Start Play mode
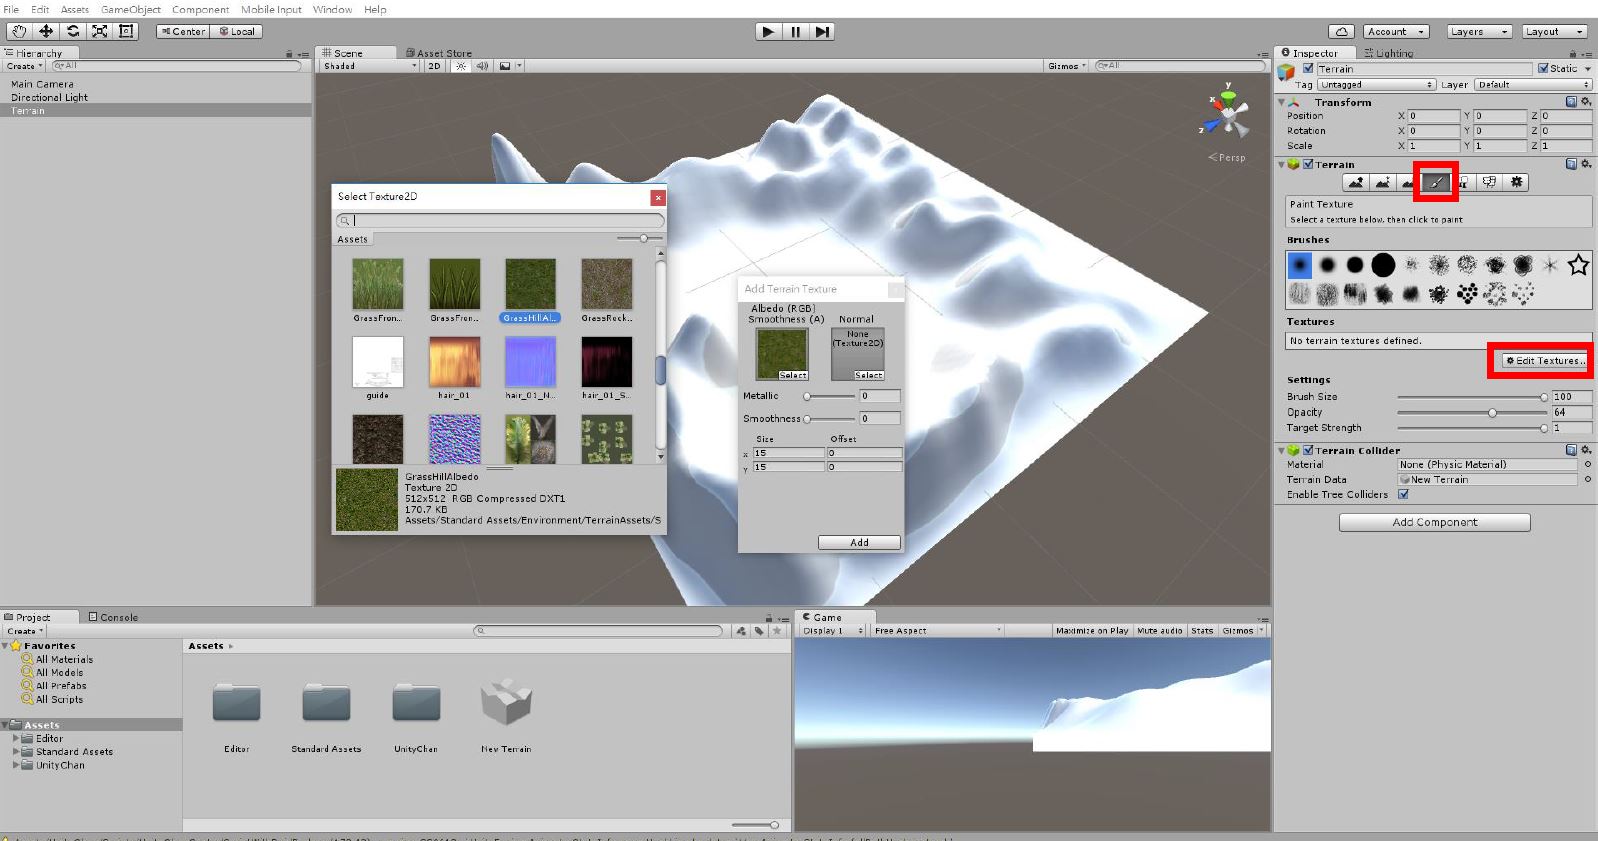Screen dimensions: 1598x841 tap(768, 31)
